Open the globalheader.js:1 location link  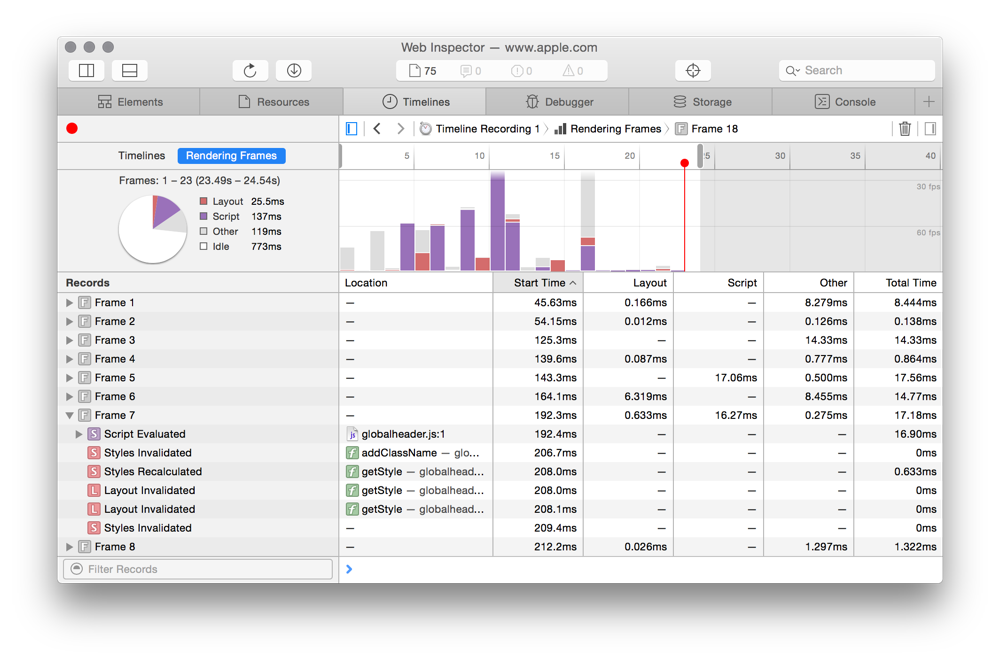click(402, 434)
